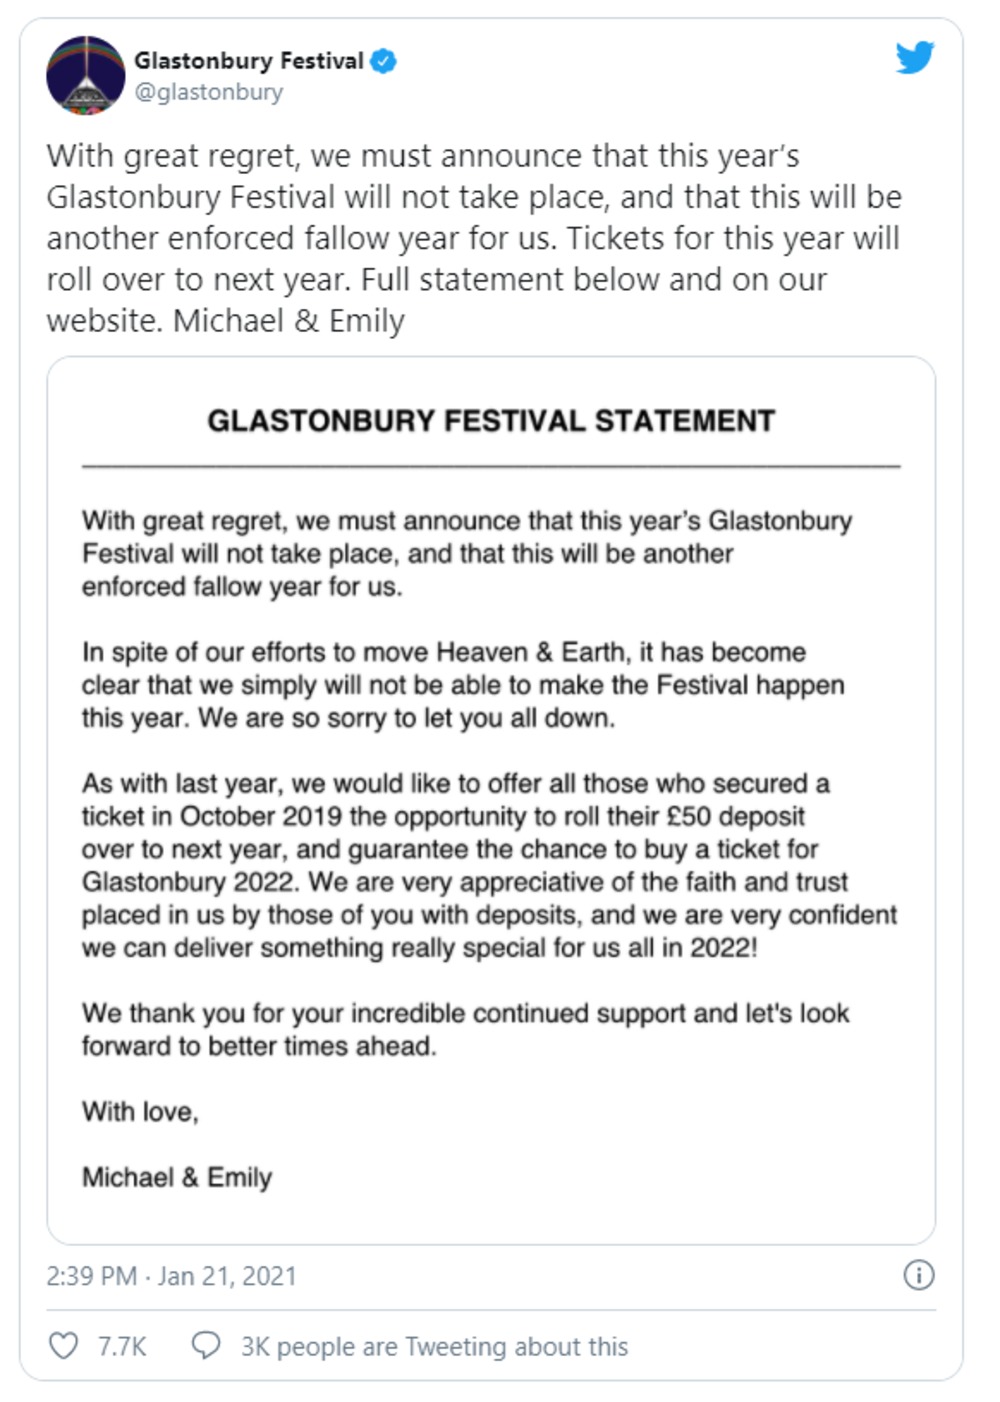Click the GLASTONBURY FESTIVAL STATEMENT heading

491,421
